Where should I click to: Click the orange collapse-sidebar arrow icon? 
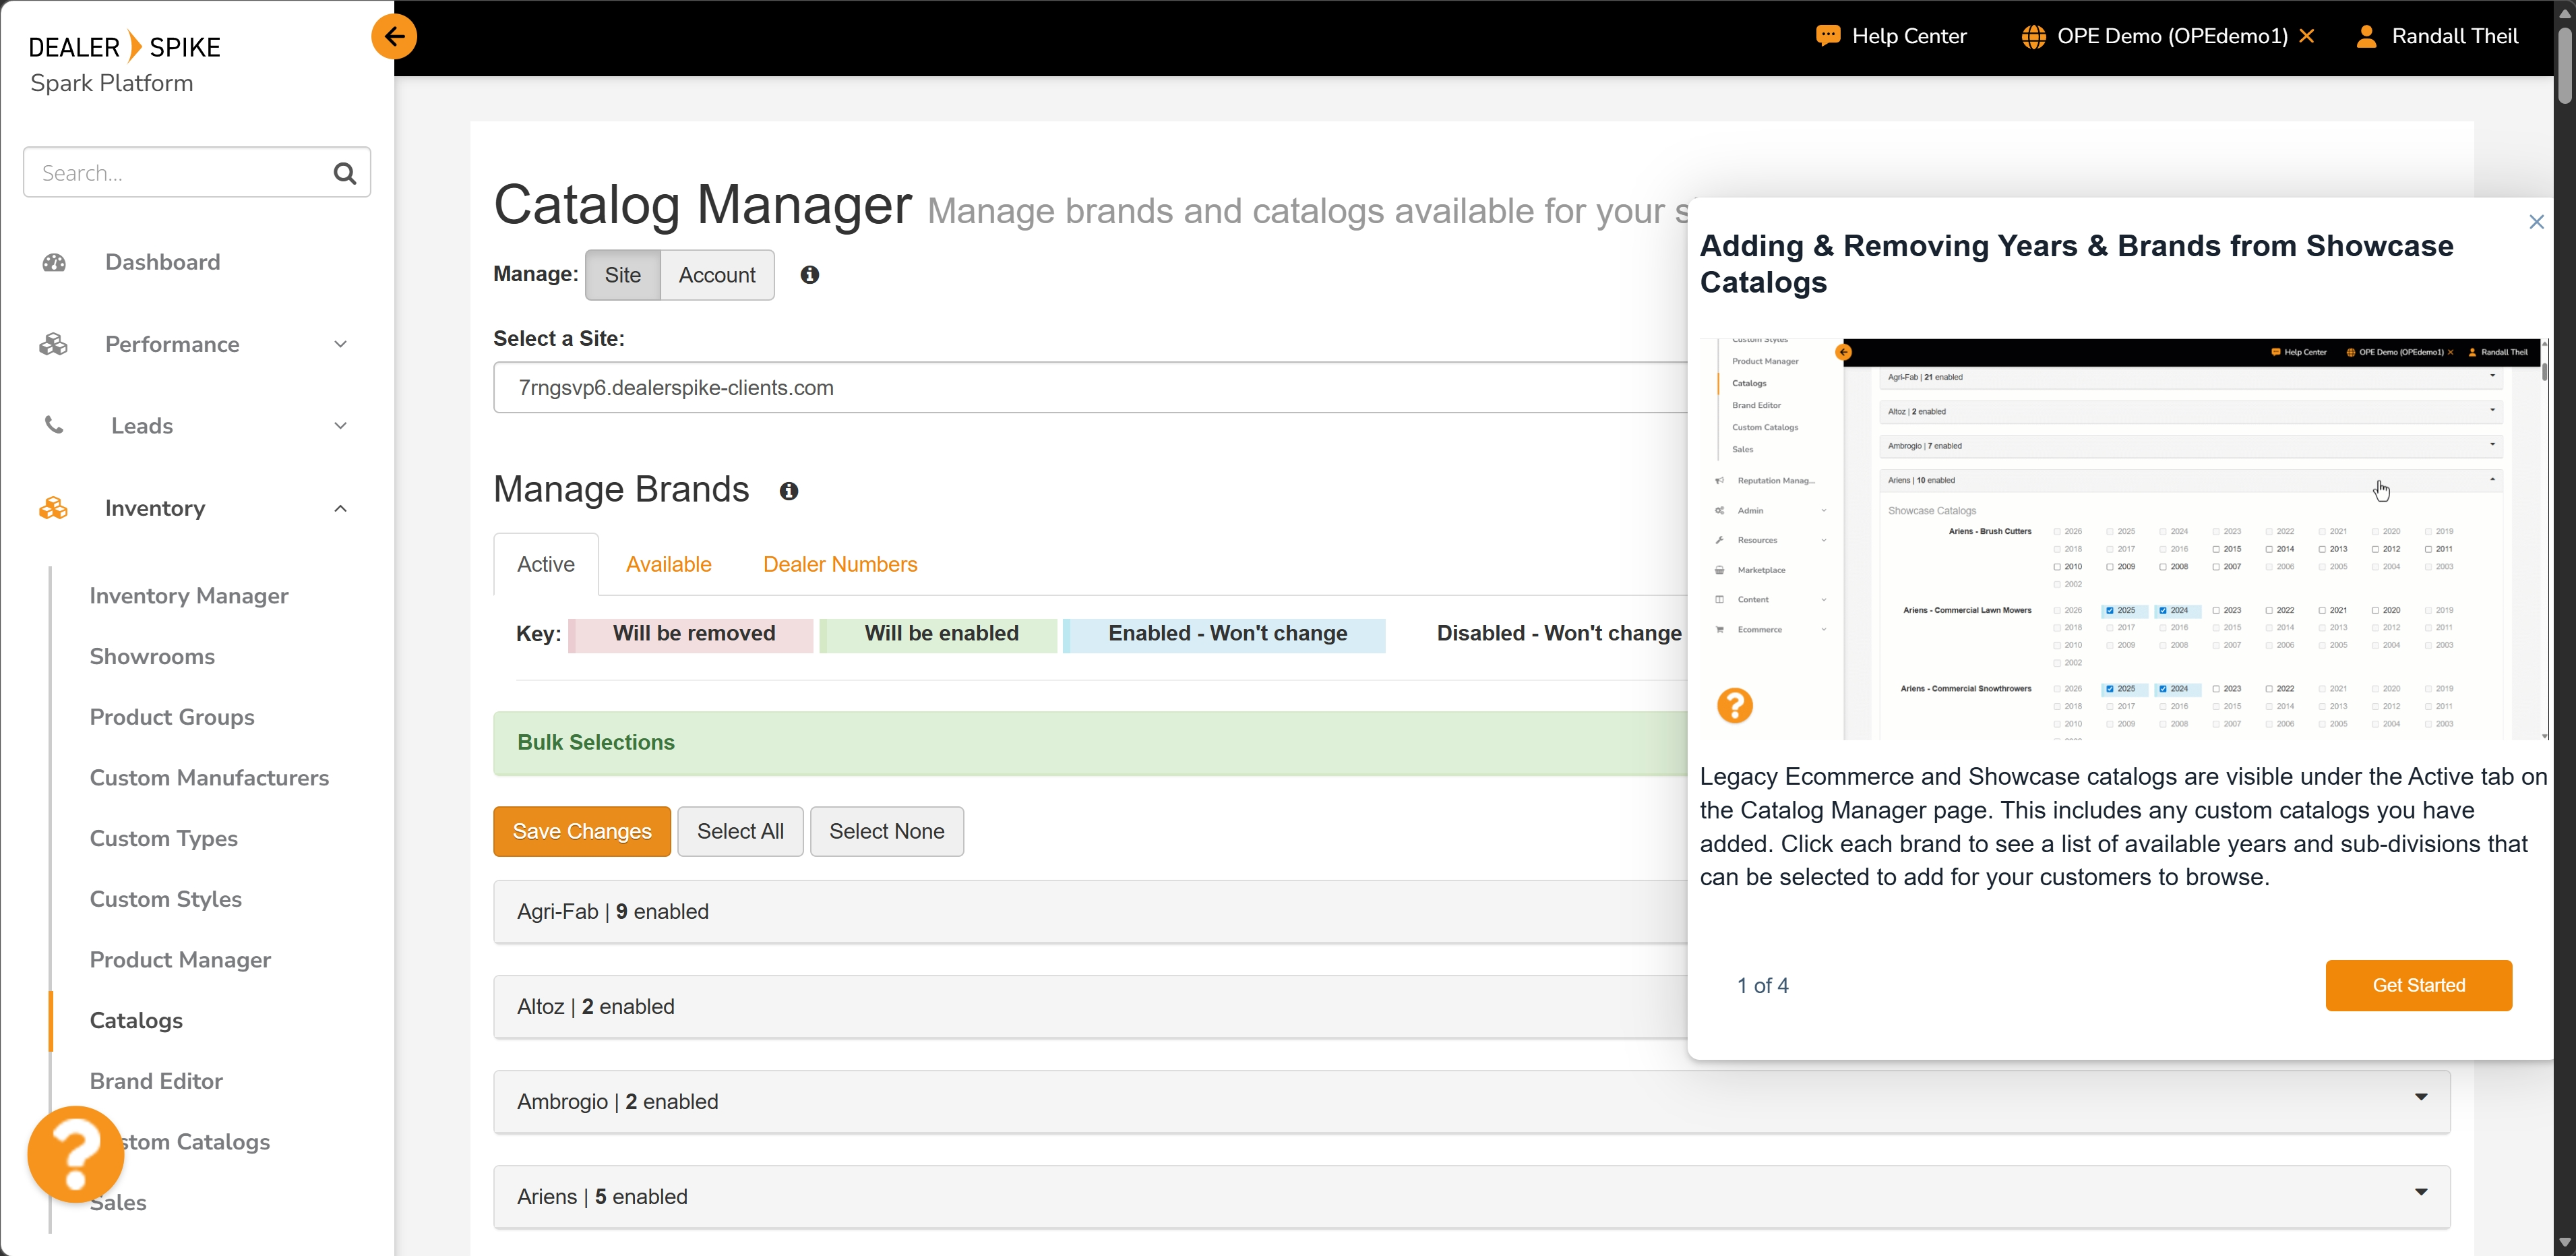click(394, 37)
